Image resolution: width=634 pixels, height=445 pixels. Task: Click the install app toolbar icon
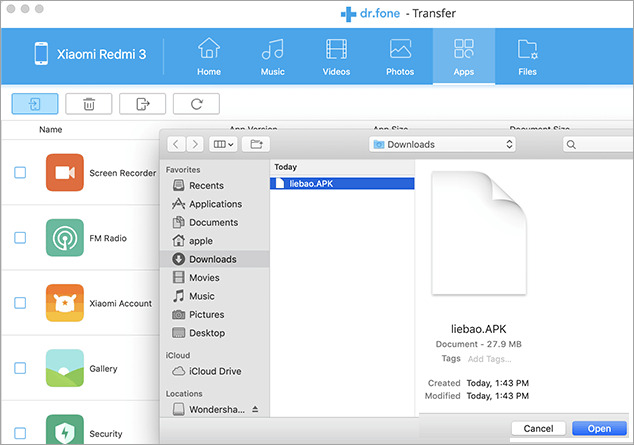[35, 104]
